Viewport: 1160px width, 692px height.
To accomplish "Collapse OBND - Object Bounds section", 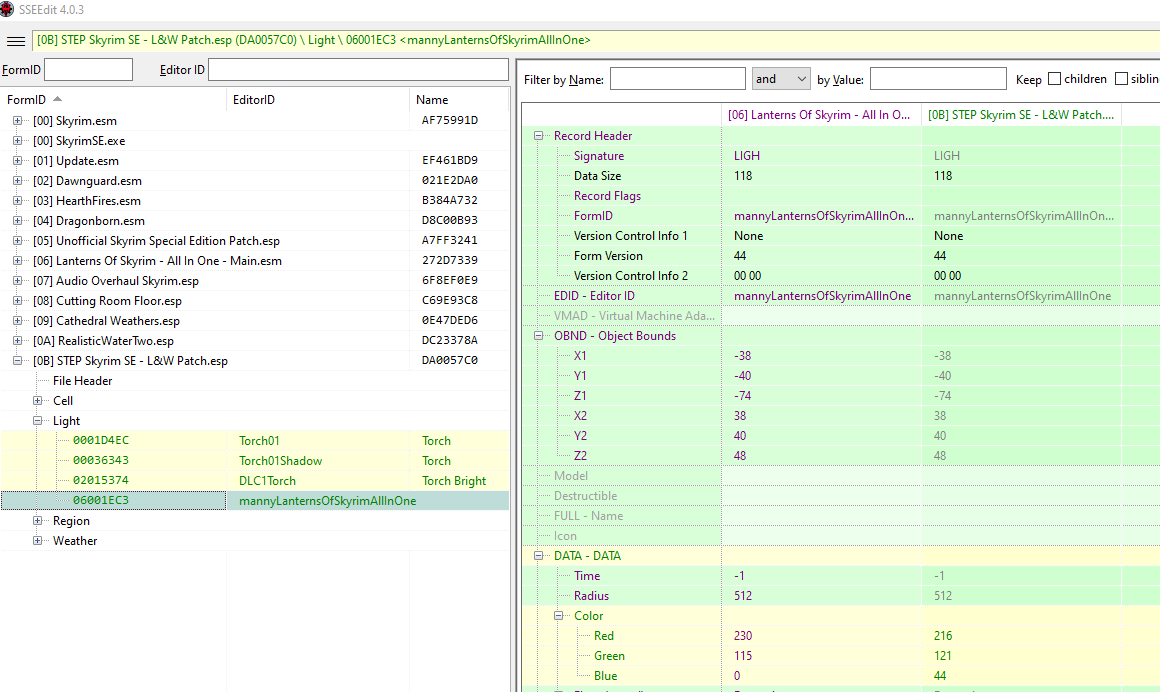I will tap(539, 335).
